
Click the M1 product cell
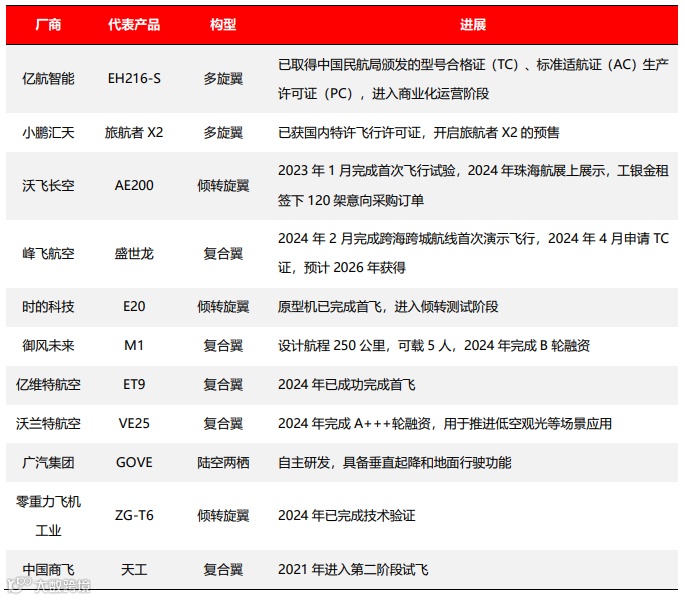(134, 346)
